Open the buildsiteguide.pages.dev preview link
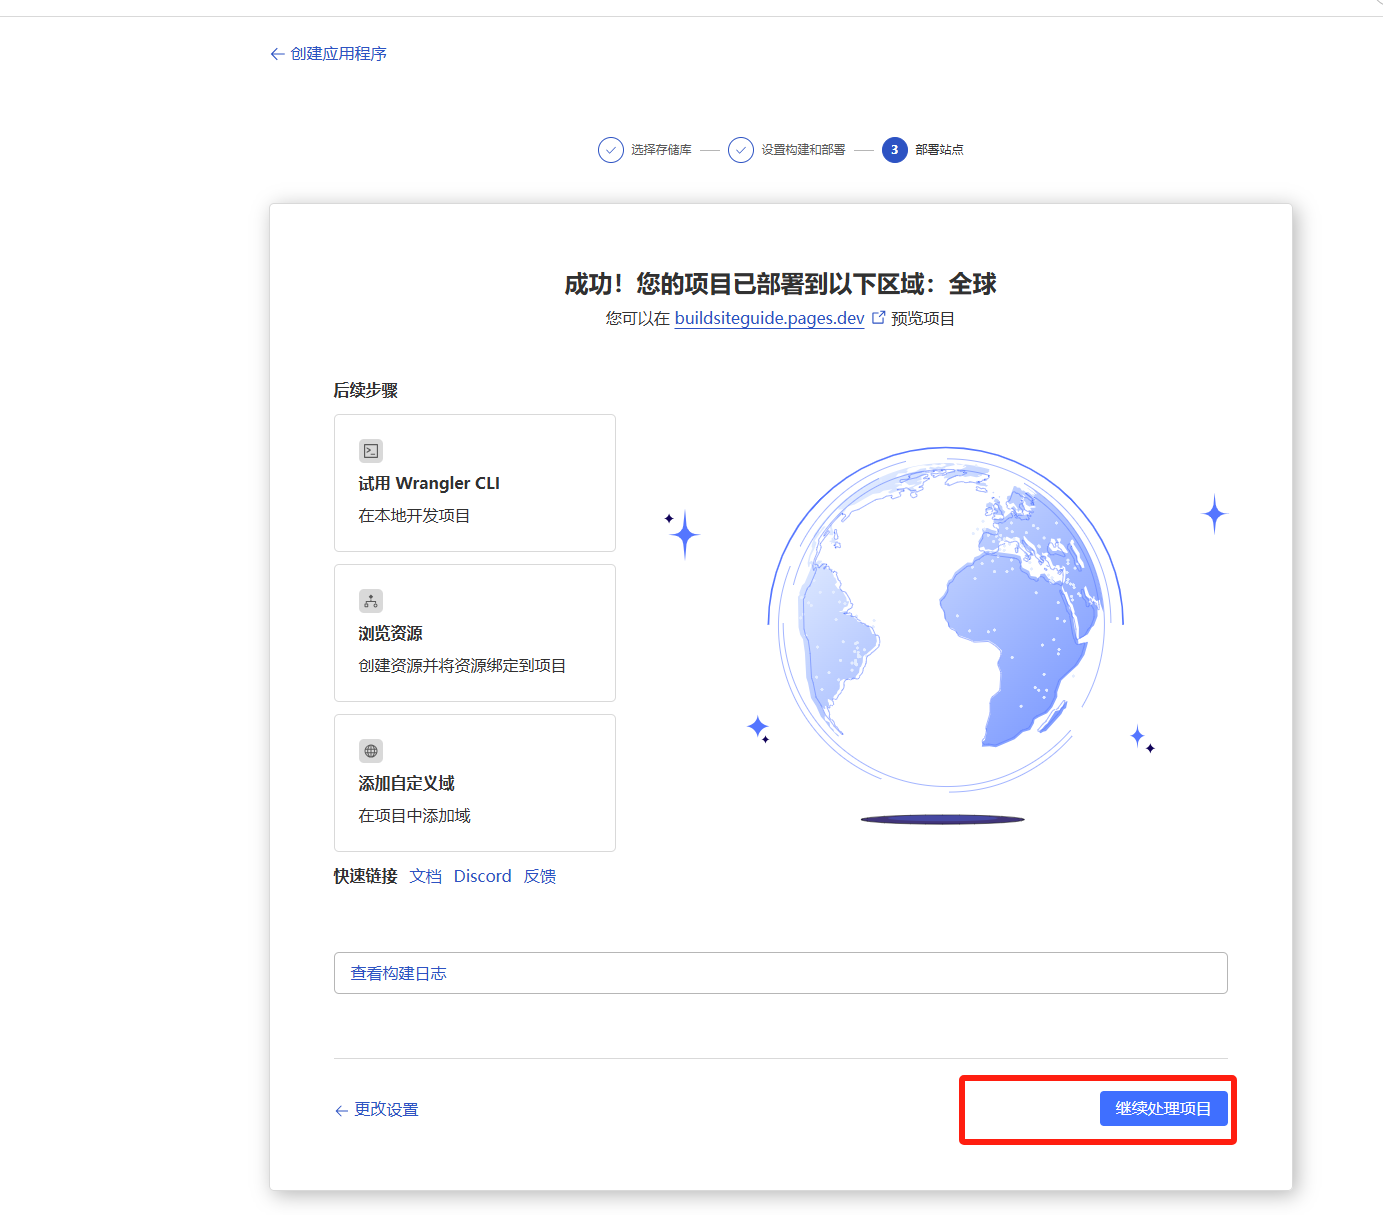This screenshot has width=1383, height=1215. click(768, 318)
